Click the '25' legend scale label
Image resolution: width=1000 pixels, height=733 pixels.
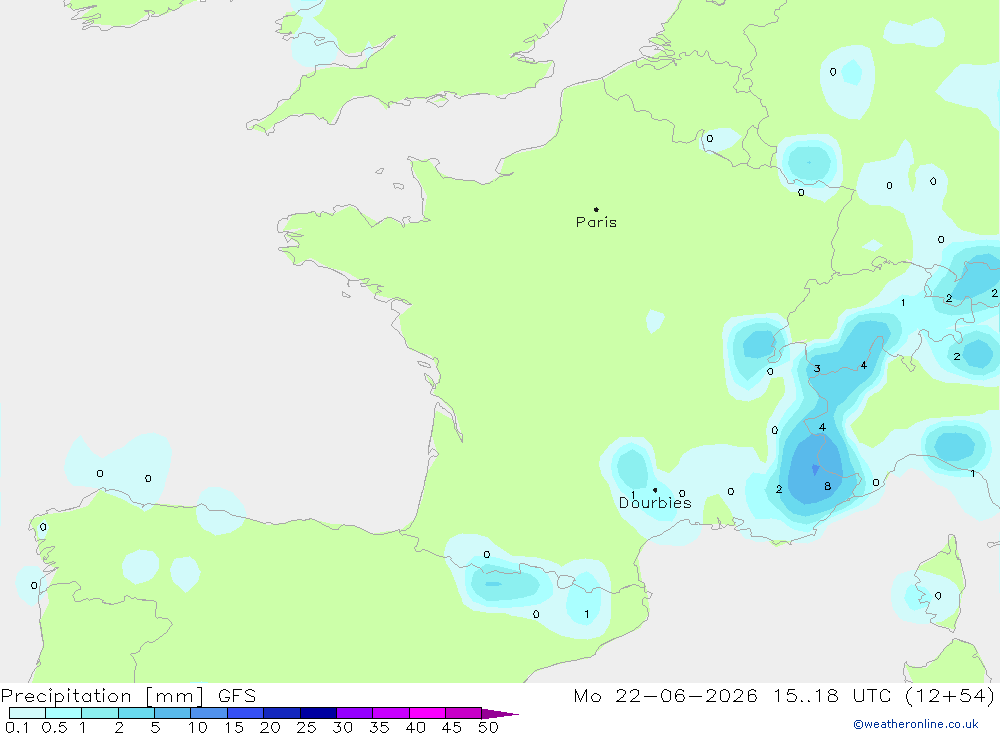pyautogui.click(x=306, y=727)
